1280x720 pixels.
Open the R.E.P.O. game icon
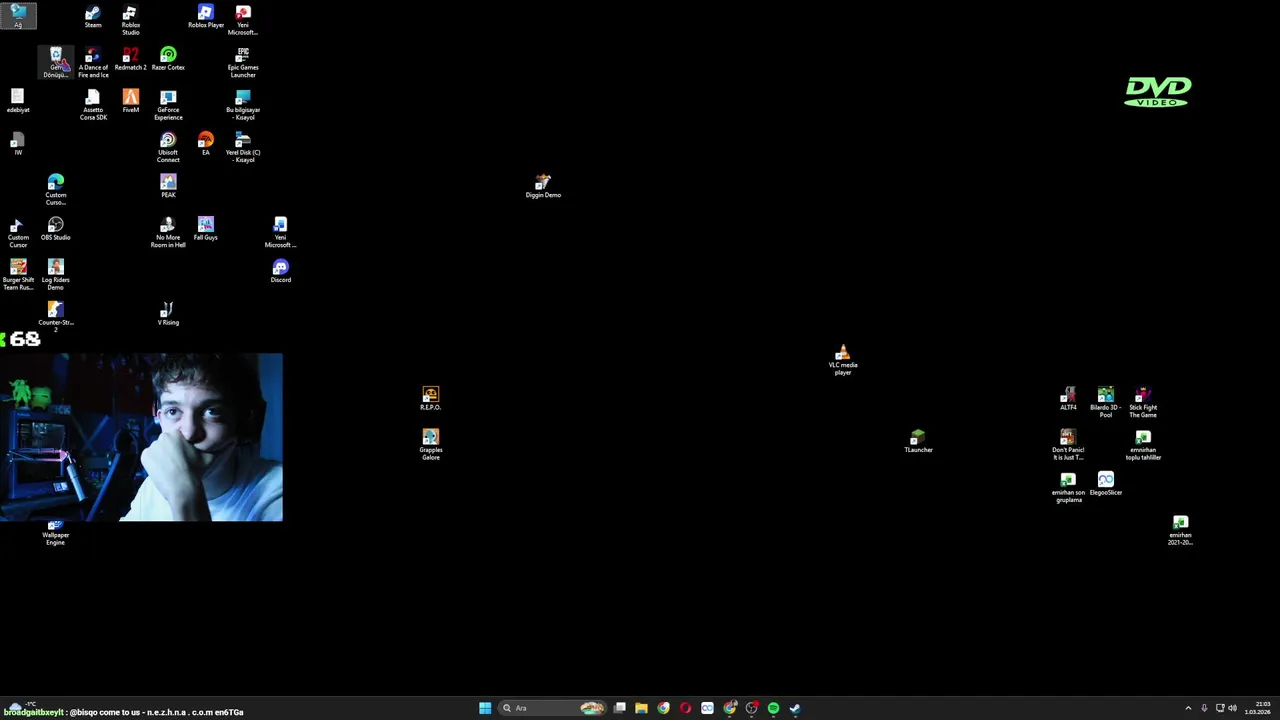pos(431,398)
